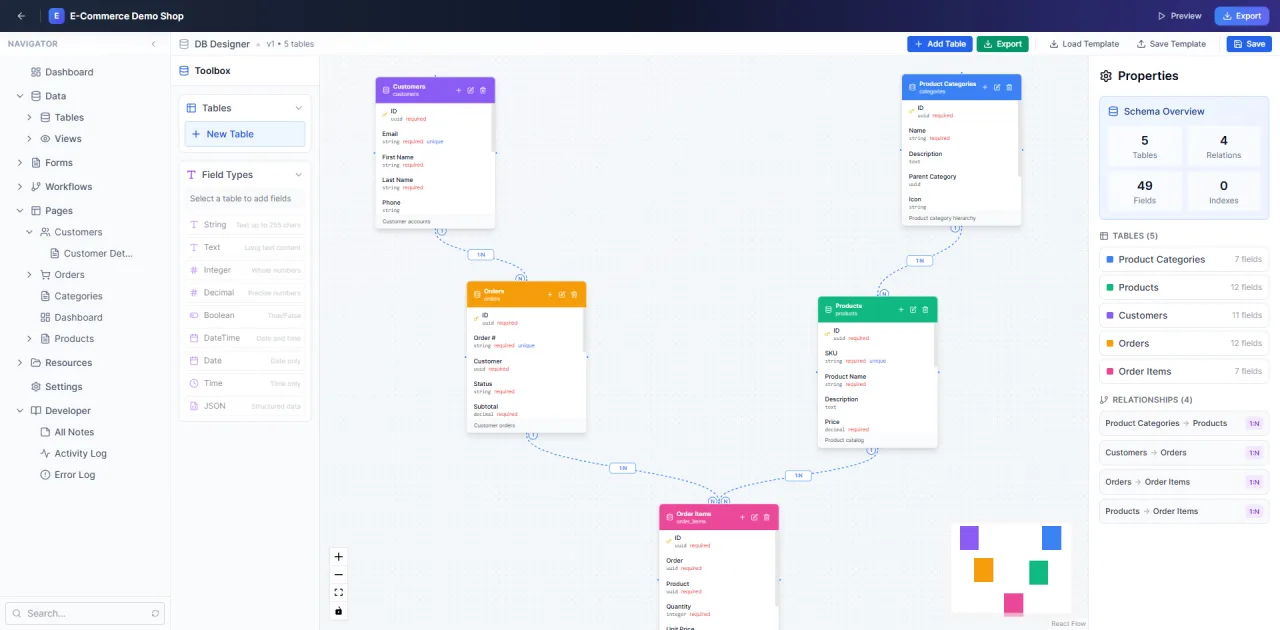Fit the diagram to view
Screen dimensions: 1280x630
coord(338,593)
